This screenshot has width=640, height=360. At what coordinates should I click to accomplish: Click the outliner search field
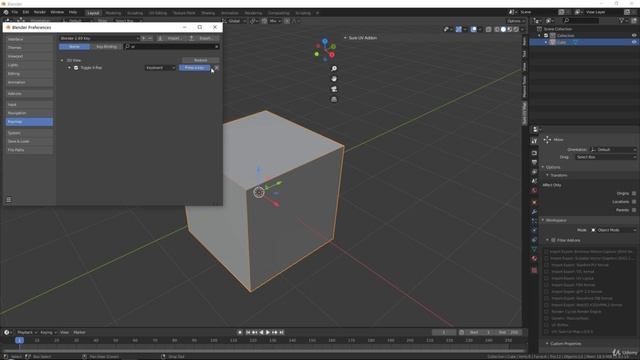[581, 20]
